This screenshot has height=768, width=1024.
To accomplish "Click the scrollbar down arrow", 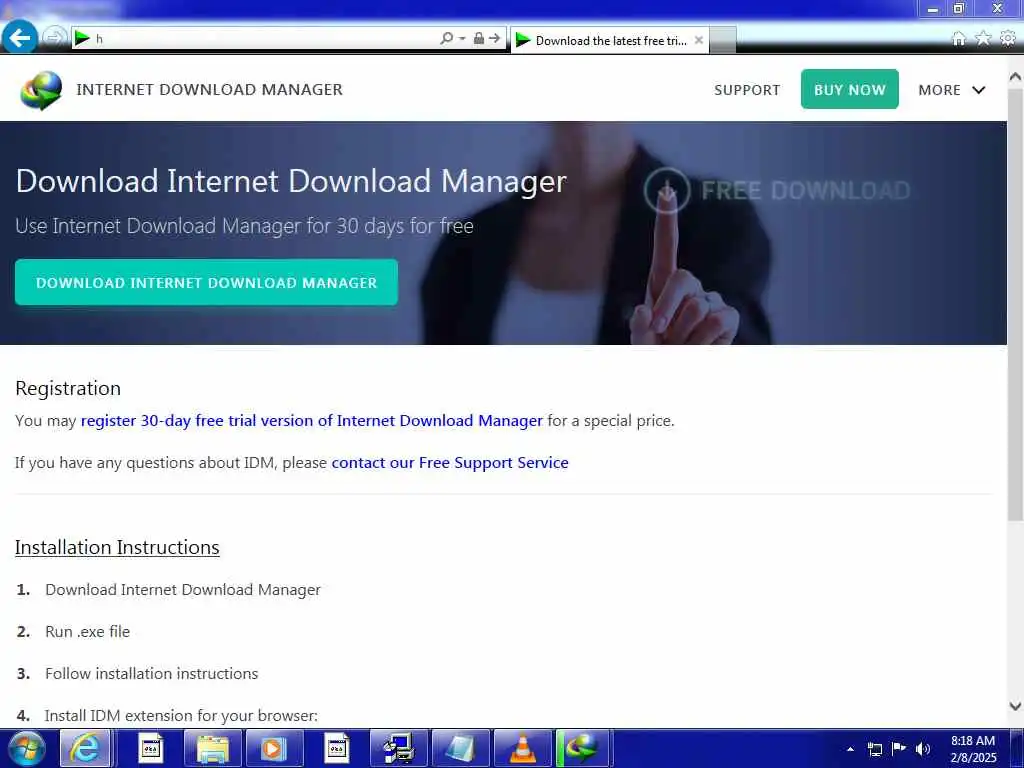I will pos(1015,706).
